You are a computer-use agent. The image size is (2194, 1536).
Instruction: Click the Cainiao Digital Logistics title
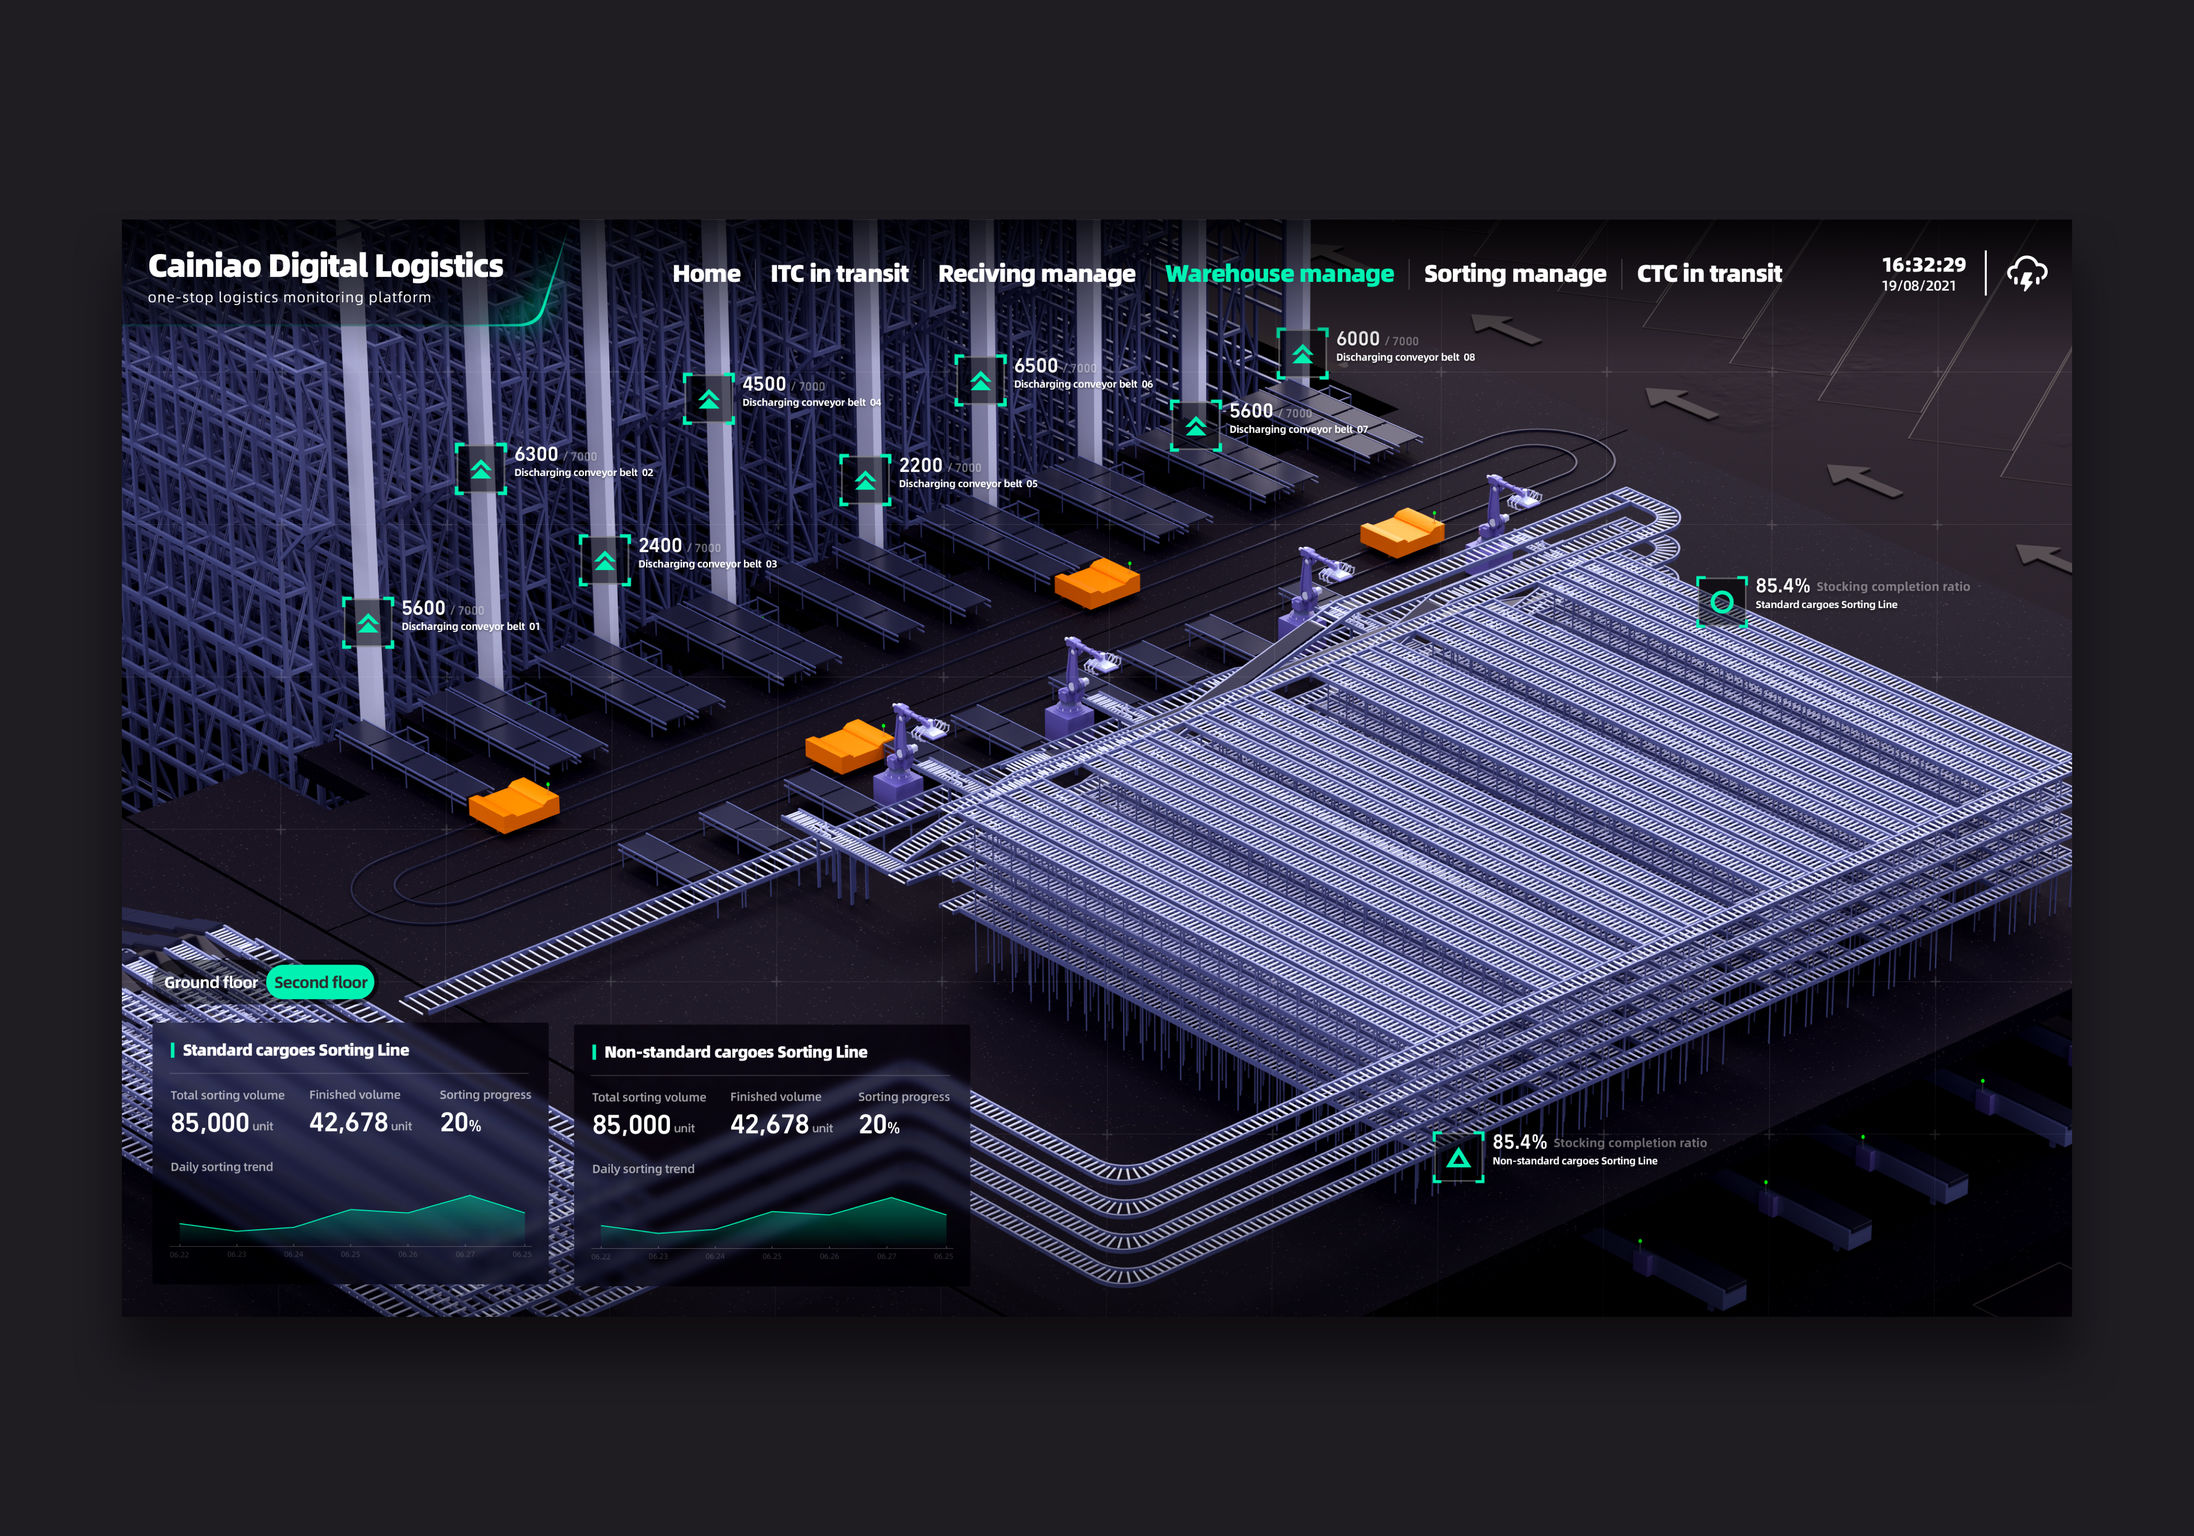click(326, 265)
